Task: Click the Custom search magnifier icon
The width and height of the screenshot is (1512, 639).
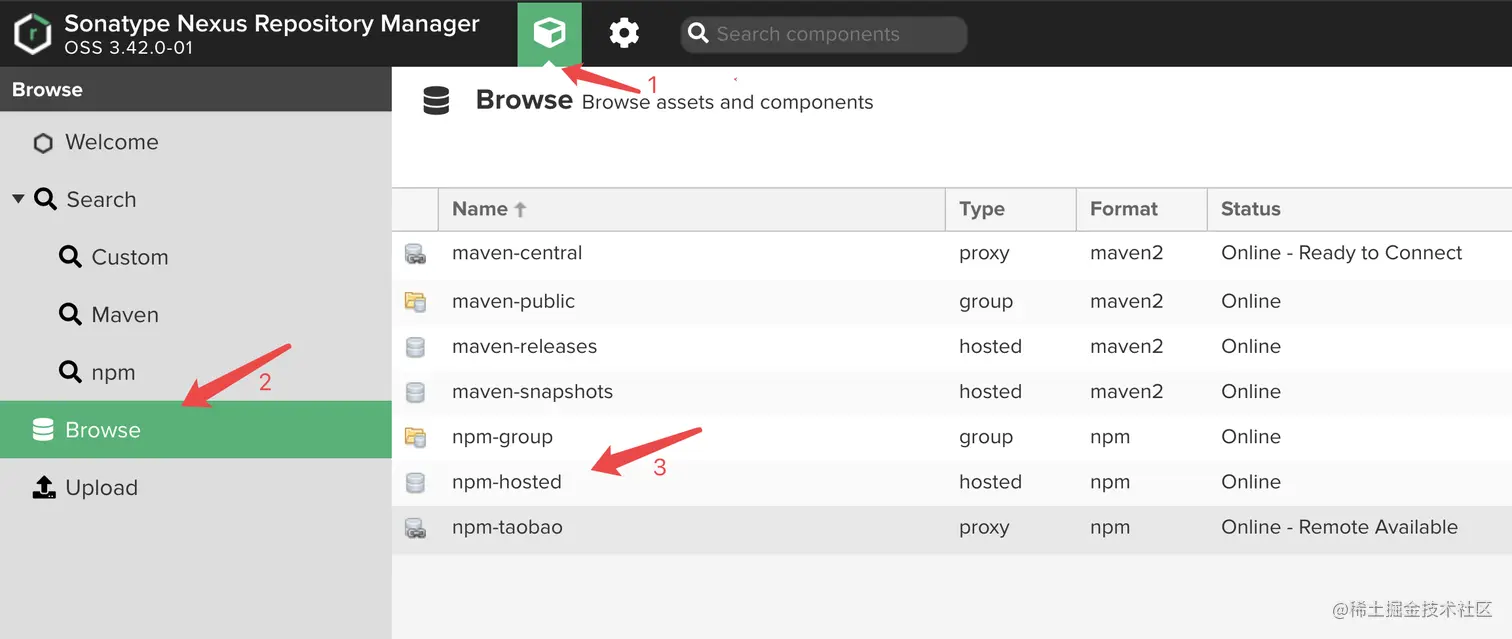Action: pos(70,257)
